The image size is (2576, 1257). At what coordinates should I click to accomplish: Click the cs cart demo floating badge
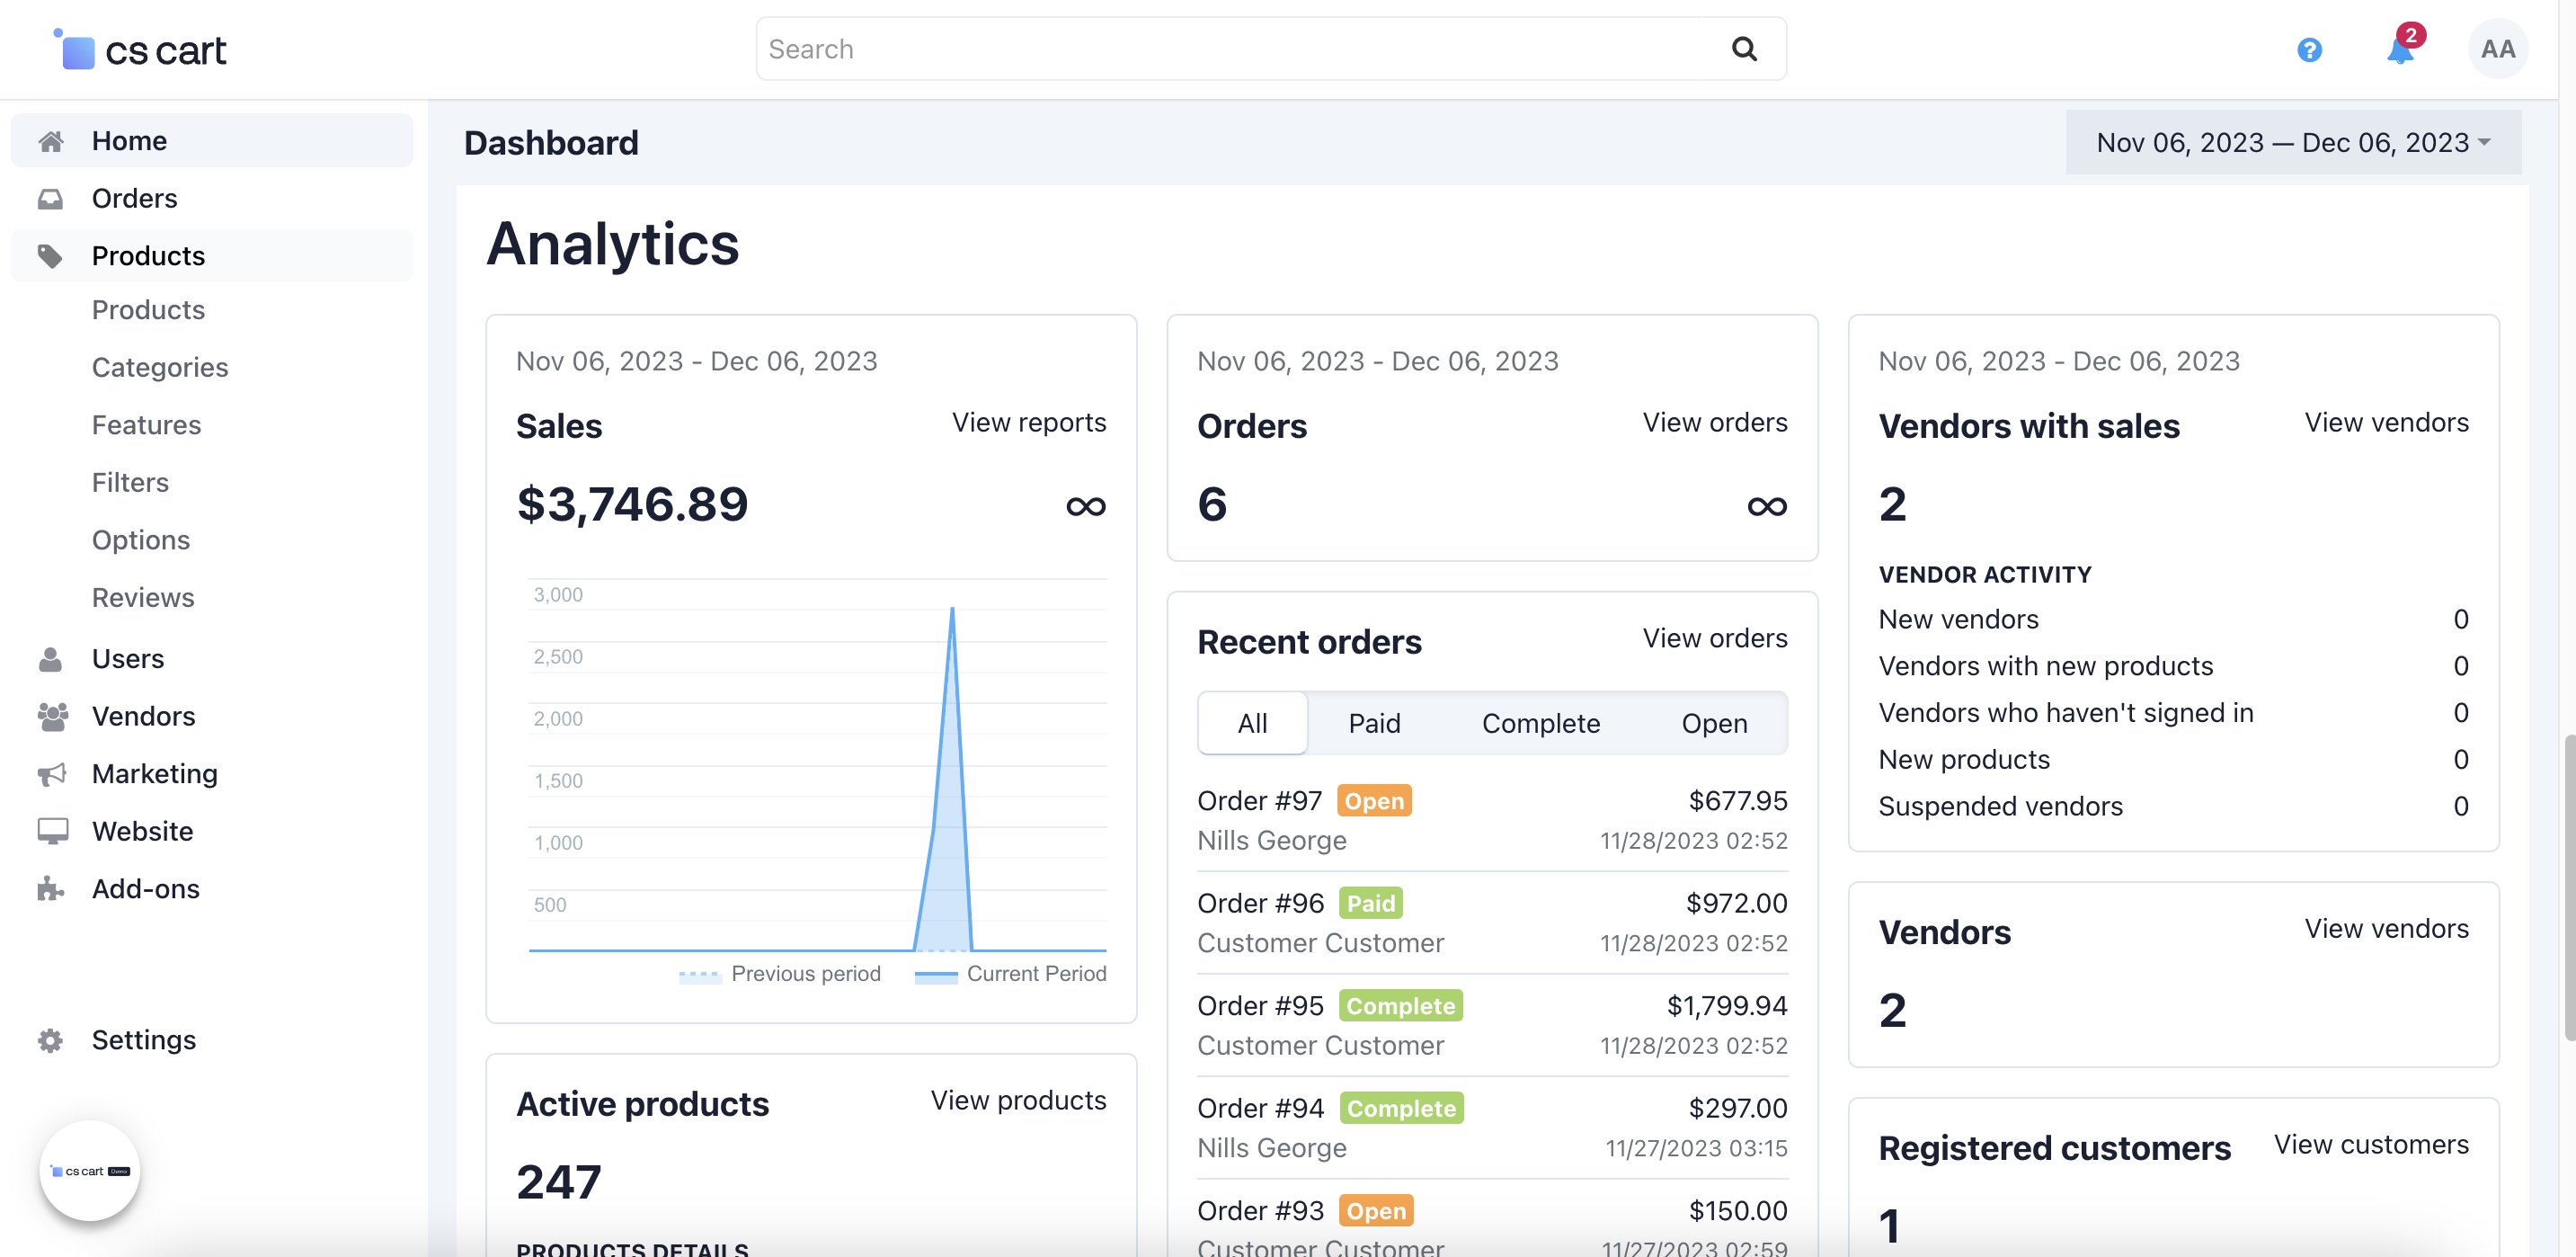point(90,1170)
